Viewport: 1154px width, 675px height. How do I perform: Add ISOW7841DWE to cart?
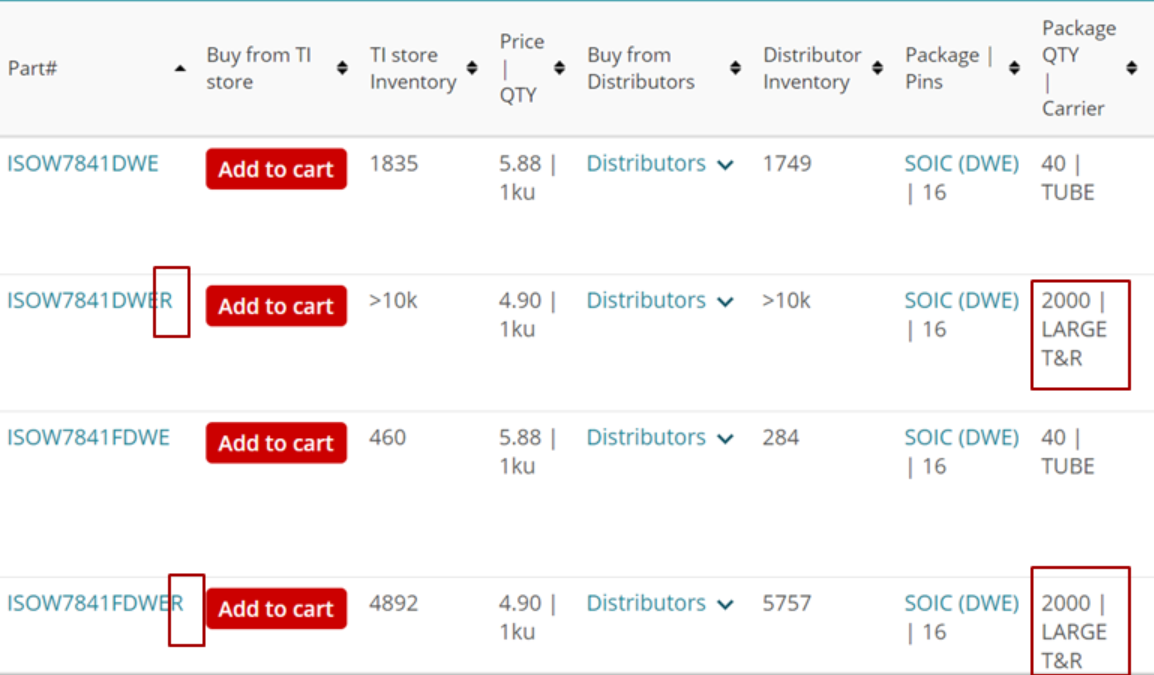pos(276,169)
